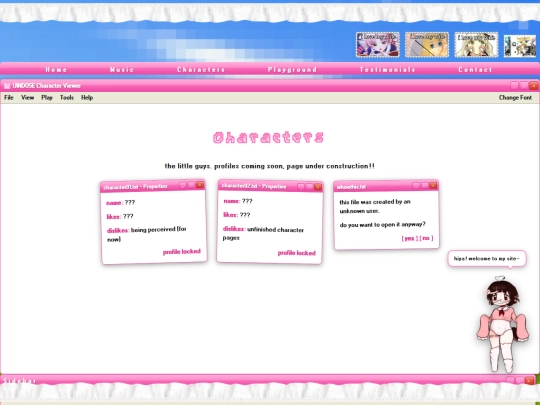Click the 'hiya! welcome to my site~' bubble
This screenshot has height=405, width=540.
[x=487, y=259]
